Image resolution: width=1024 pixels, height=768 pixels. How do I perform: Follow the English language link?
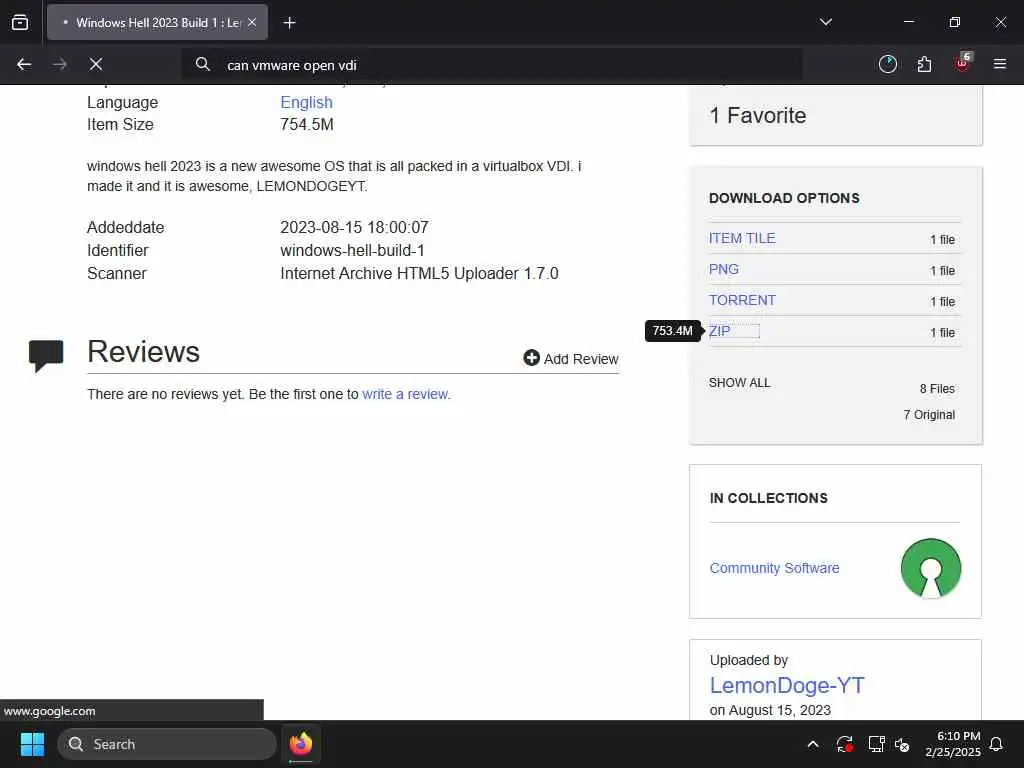(x=306, y=103)
